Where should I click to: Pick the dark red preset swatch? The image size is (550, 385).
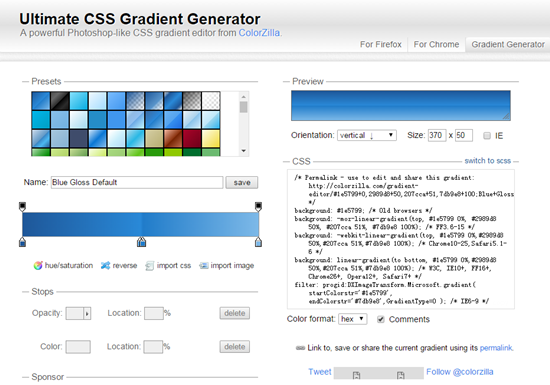192,139
